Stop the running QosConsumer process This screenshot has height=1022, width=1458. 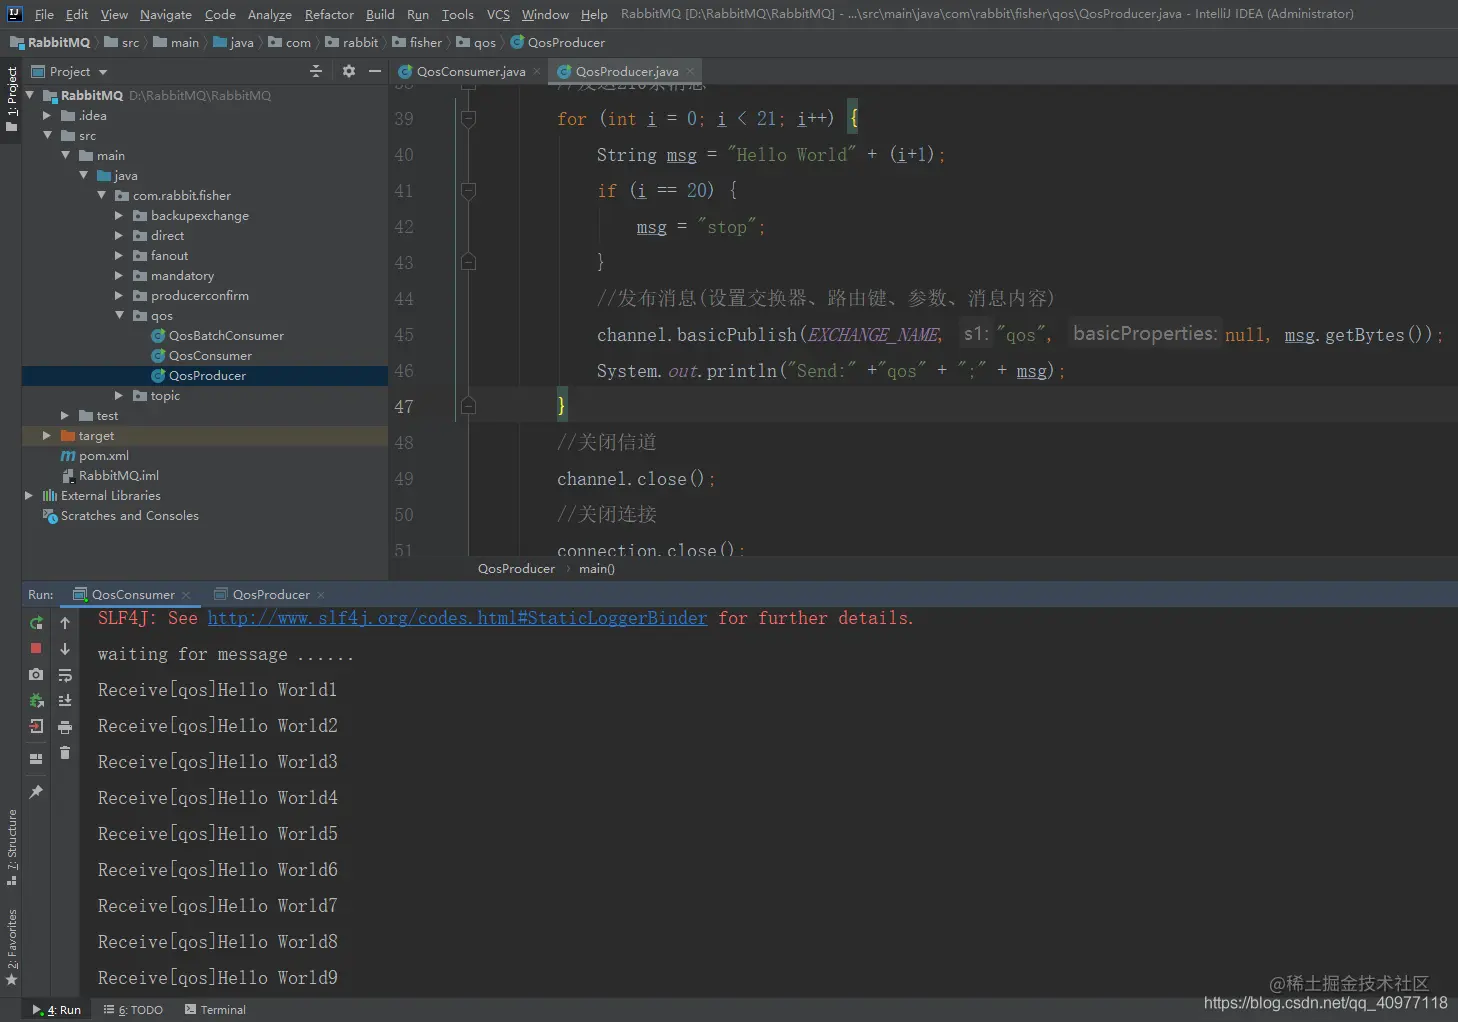(36, 649)
